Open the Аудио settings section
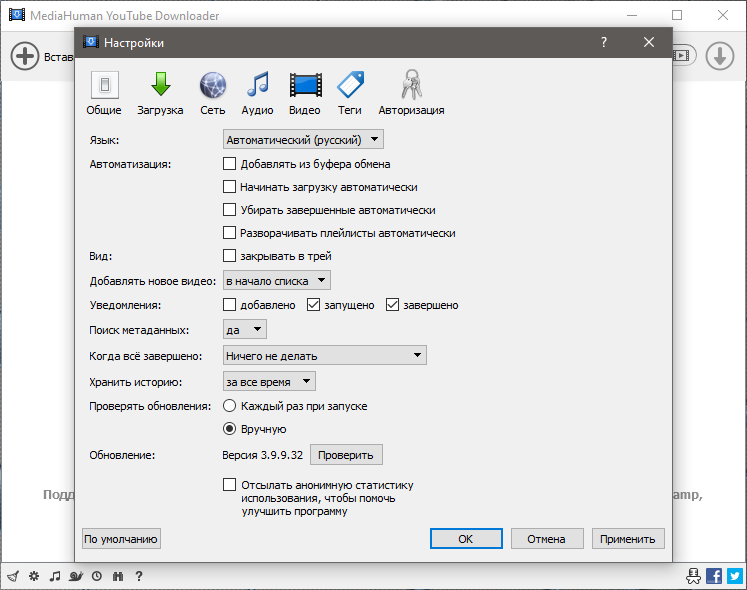747x590 pixels. coord(258,93)
